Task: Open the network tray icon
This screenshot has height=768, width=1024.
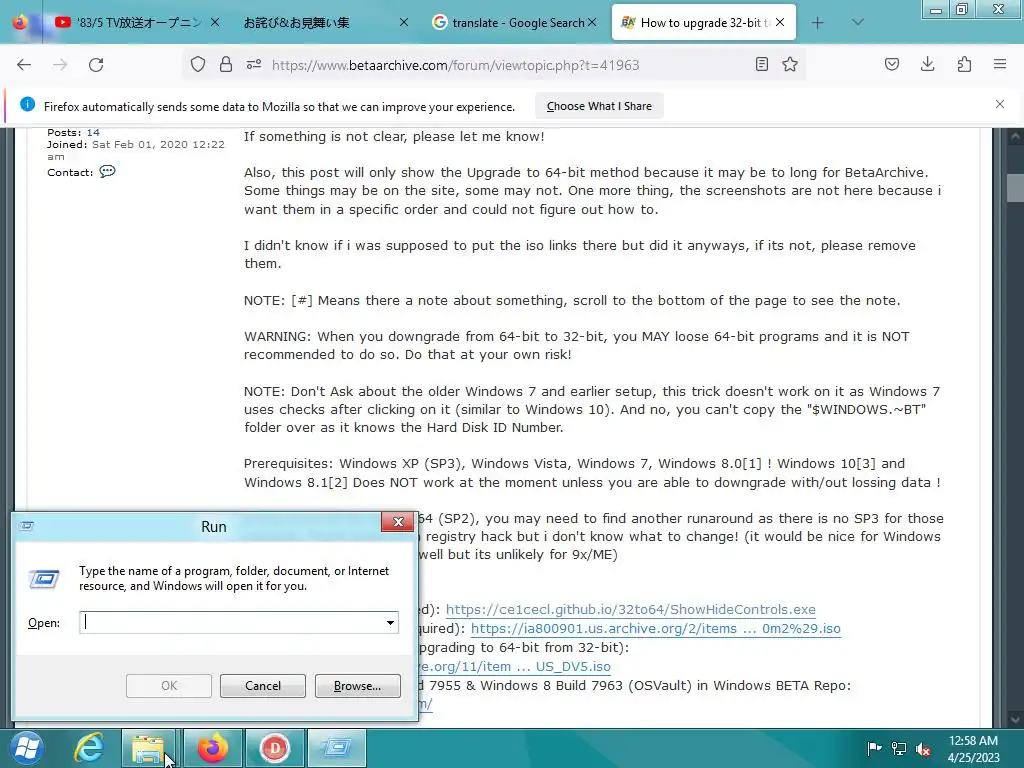Action: tap(899, 748)
